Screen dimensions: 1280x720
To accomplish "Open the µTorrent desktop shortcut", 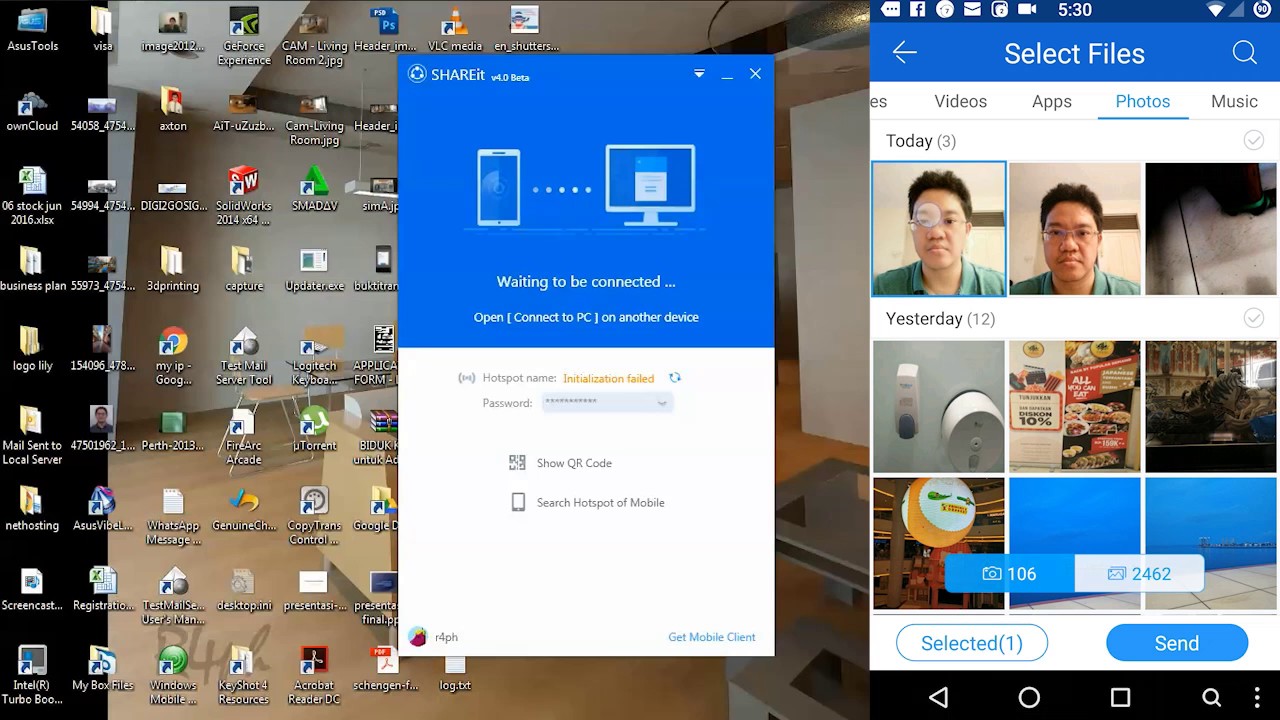I will 314,429.
